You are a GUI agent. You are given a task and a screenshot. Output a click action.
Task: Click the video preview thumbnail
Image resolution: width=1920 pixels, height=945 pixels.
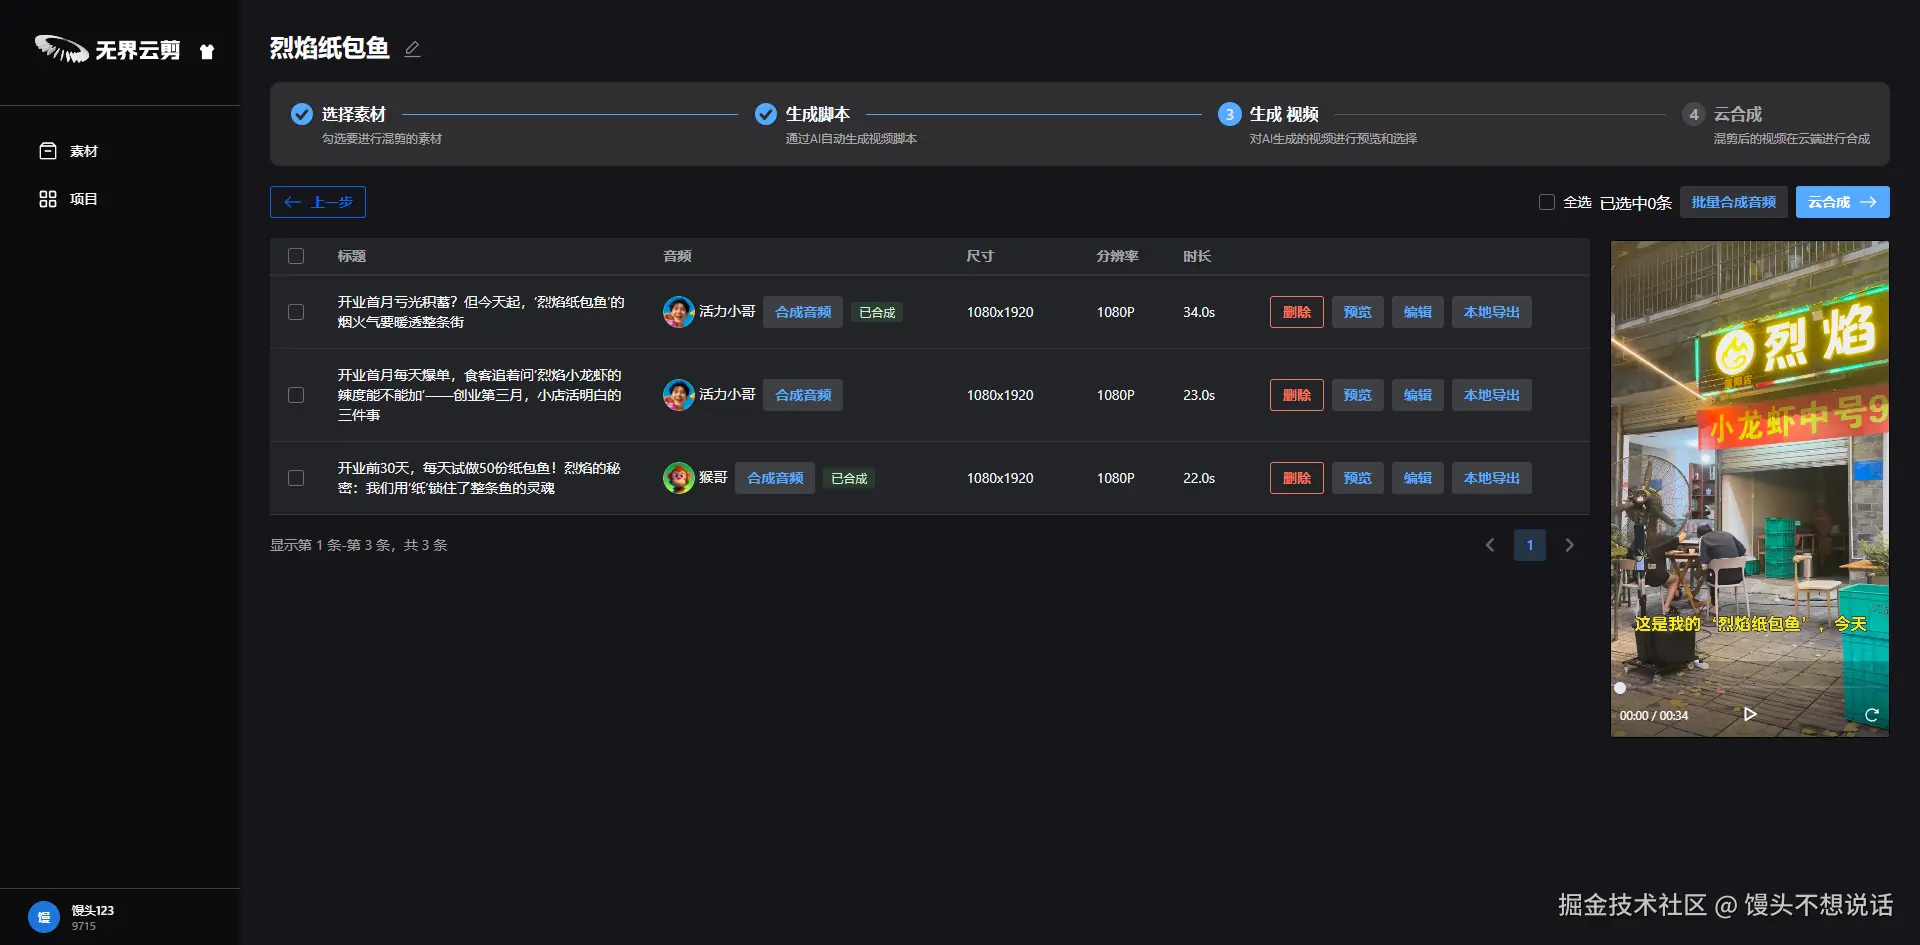coord(1750,489)
